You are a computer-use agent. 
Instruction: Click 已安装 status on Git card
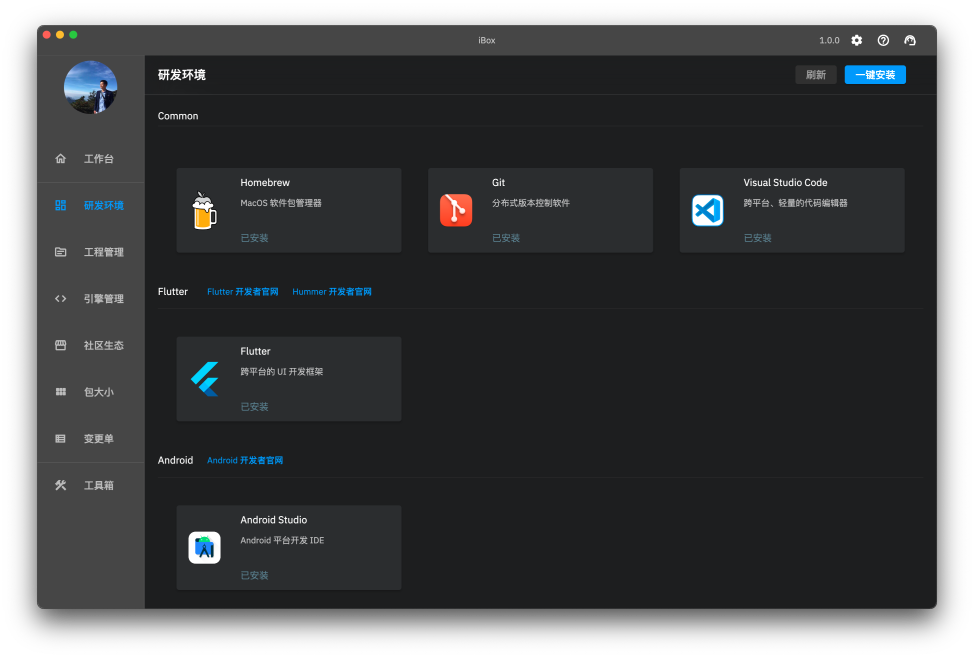pos(506,238)
